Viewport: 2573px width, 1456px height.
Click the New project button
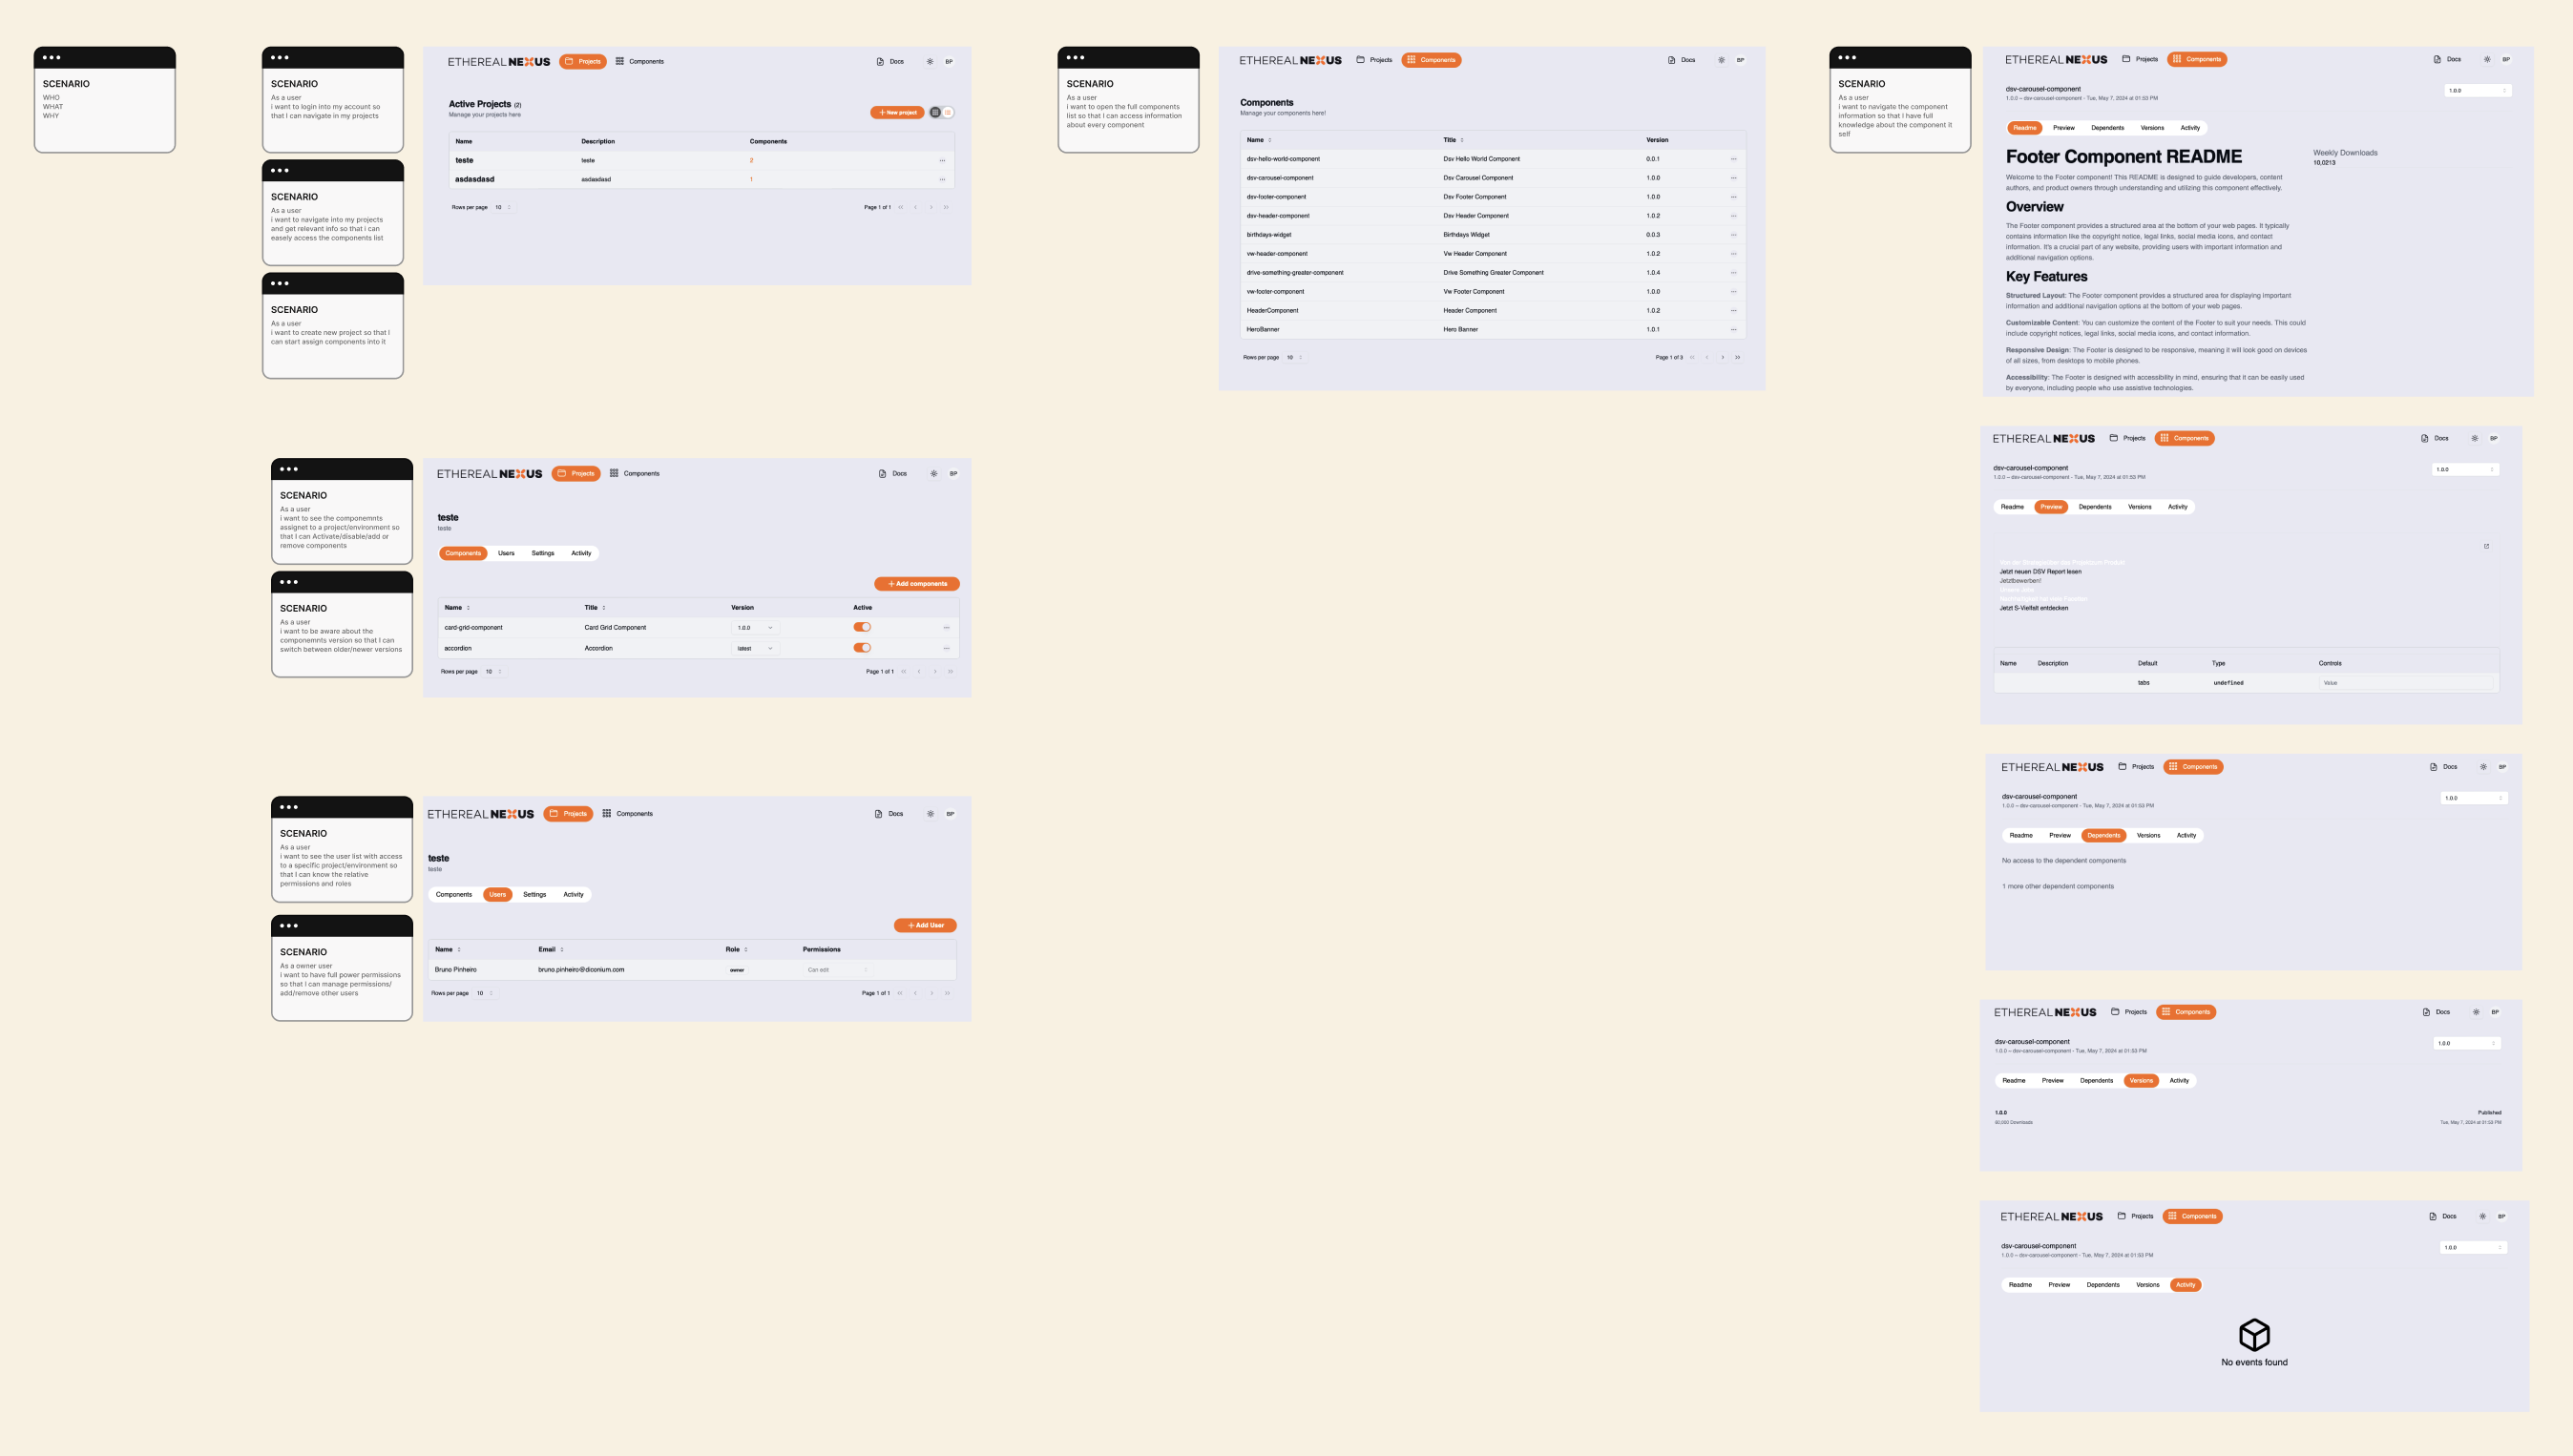897,112
